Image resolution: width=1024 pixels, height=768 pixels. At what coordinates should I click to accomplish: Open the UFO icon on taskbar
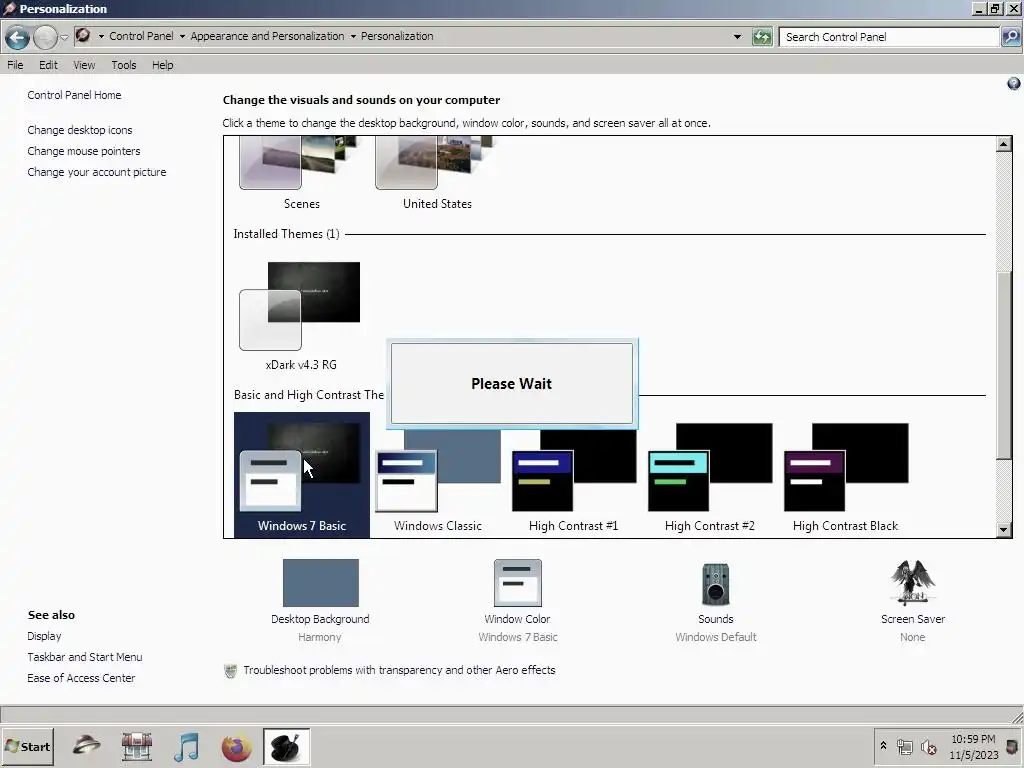click(86, 746)
